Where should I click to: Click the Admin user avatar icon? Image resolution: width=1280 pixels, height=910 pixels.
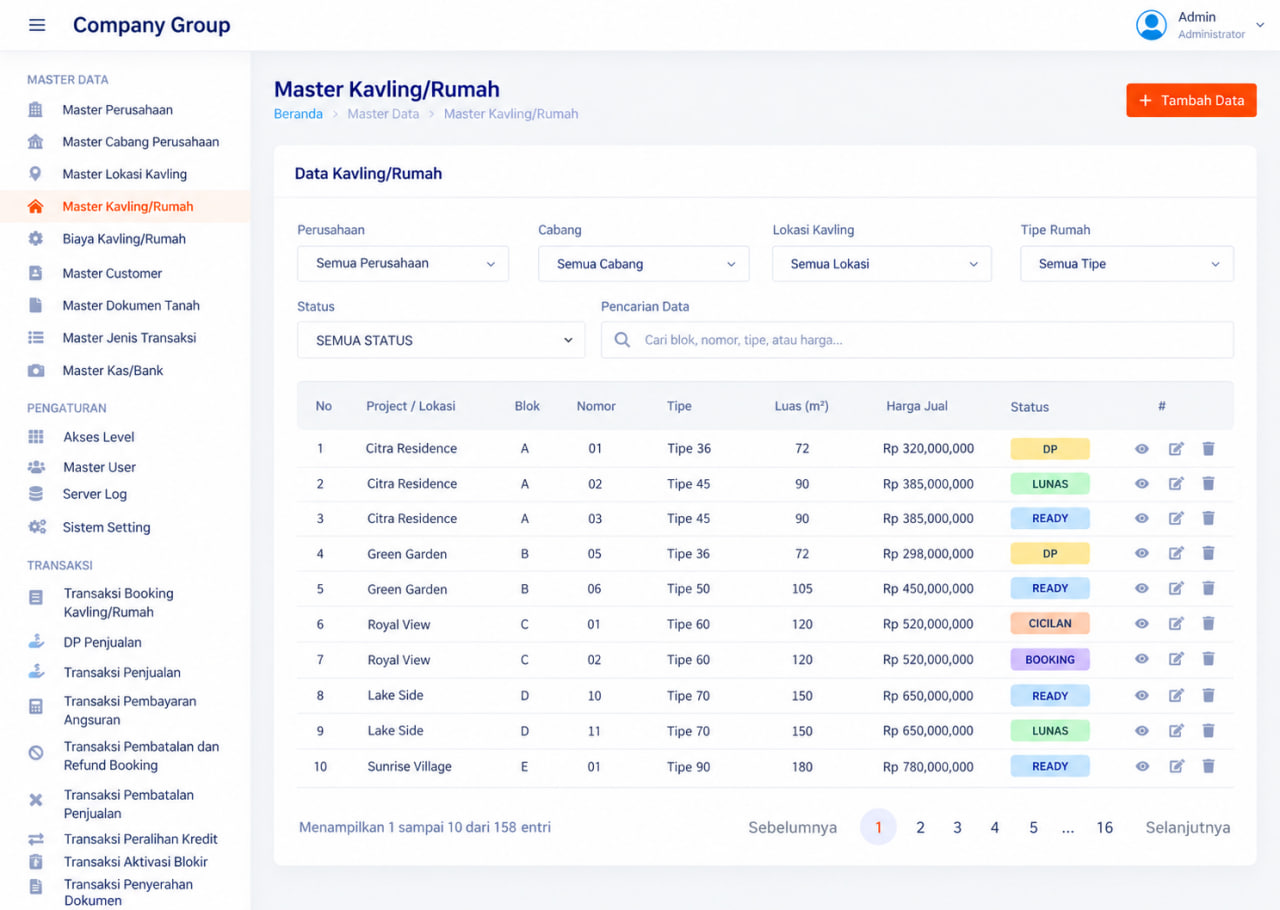pos(1151,25)
